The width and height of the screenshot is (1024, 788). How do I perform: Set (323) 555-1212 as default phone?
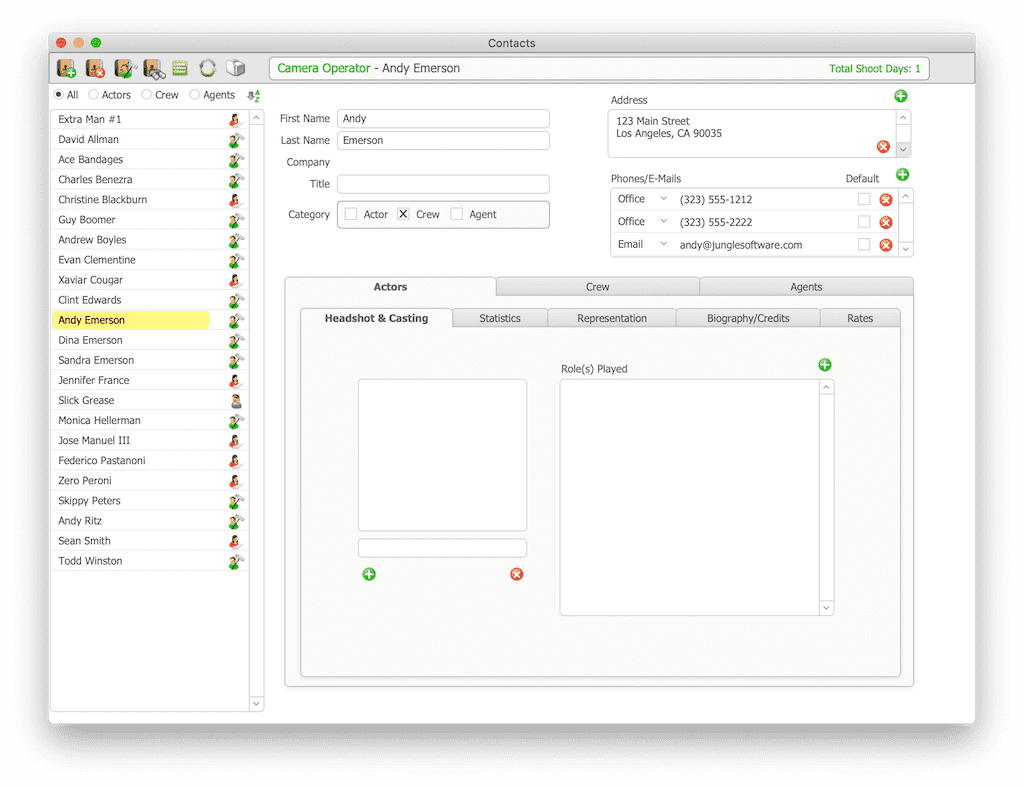pyautogui.click(x=864, y=199)
